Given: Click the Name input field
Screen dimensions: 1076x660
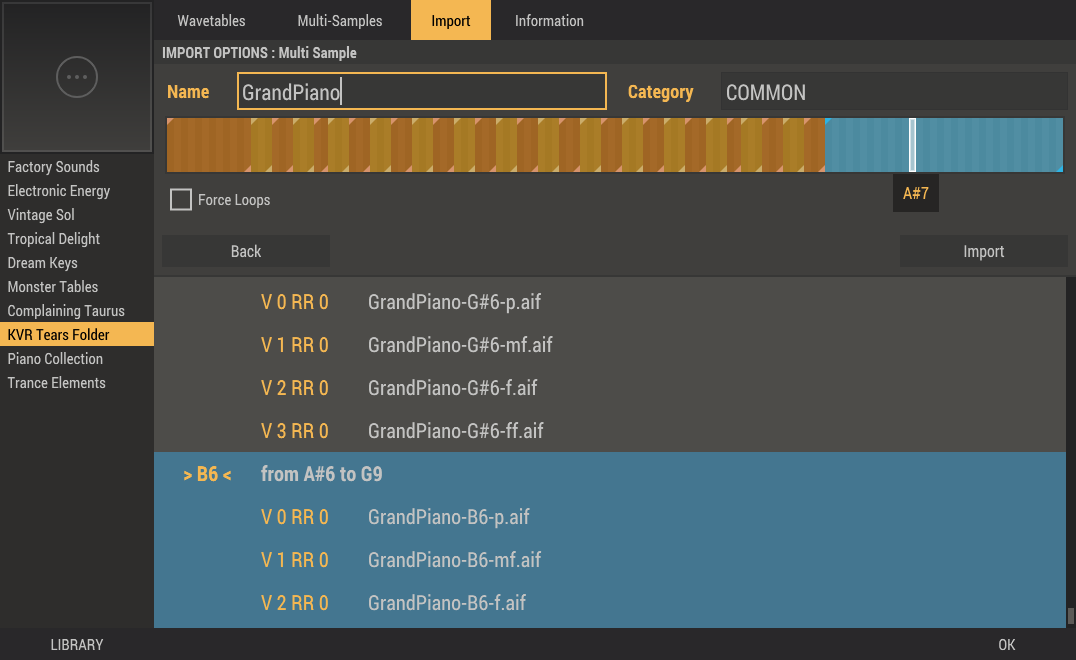Looking at the screenshot, I should [x=422, y=92].
